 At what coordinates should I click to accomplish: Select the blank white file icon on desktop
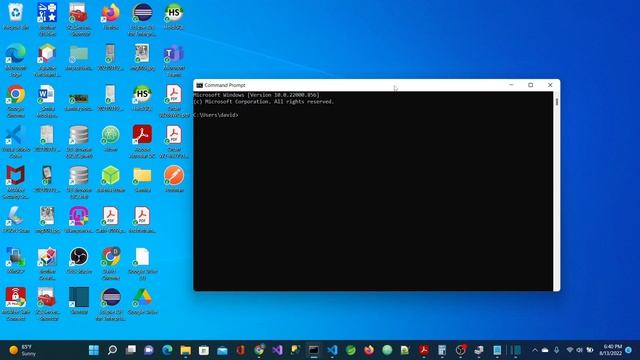coord(142,263)
